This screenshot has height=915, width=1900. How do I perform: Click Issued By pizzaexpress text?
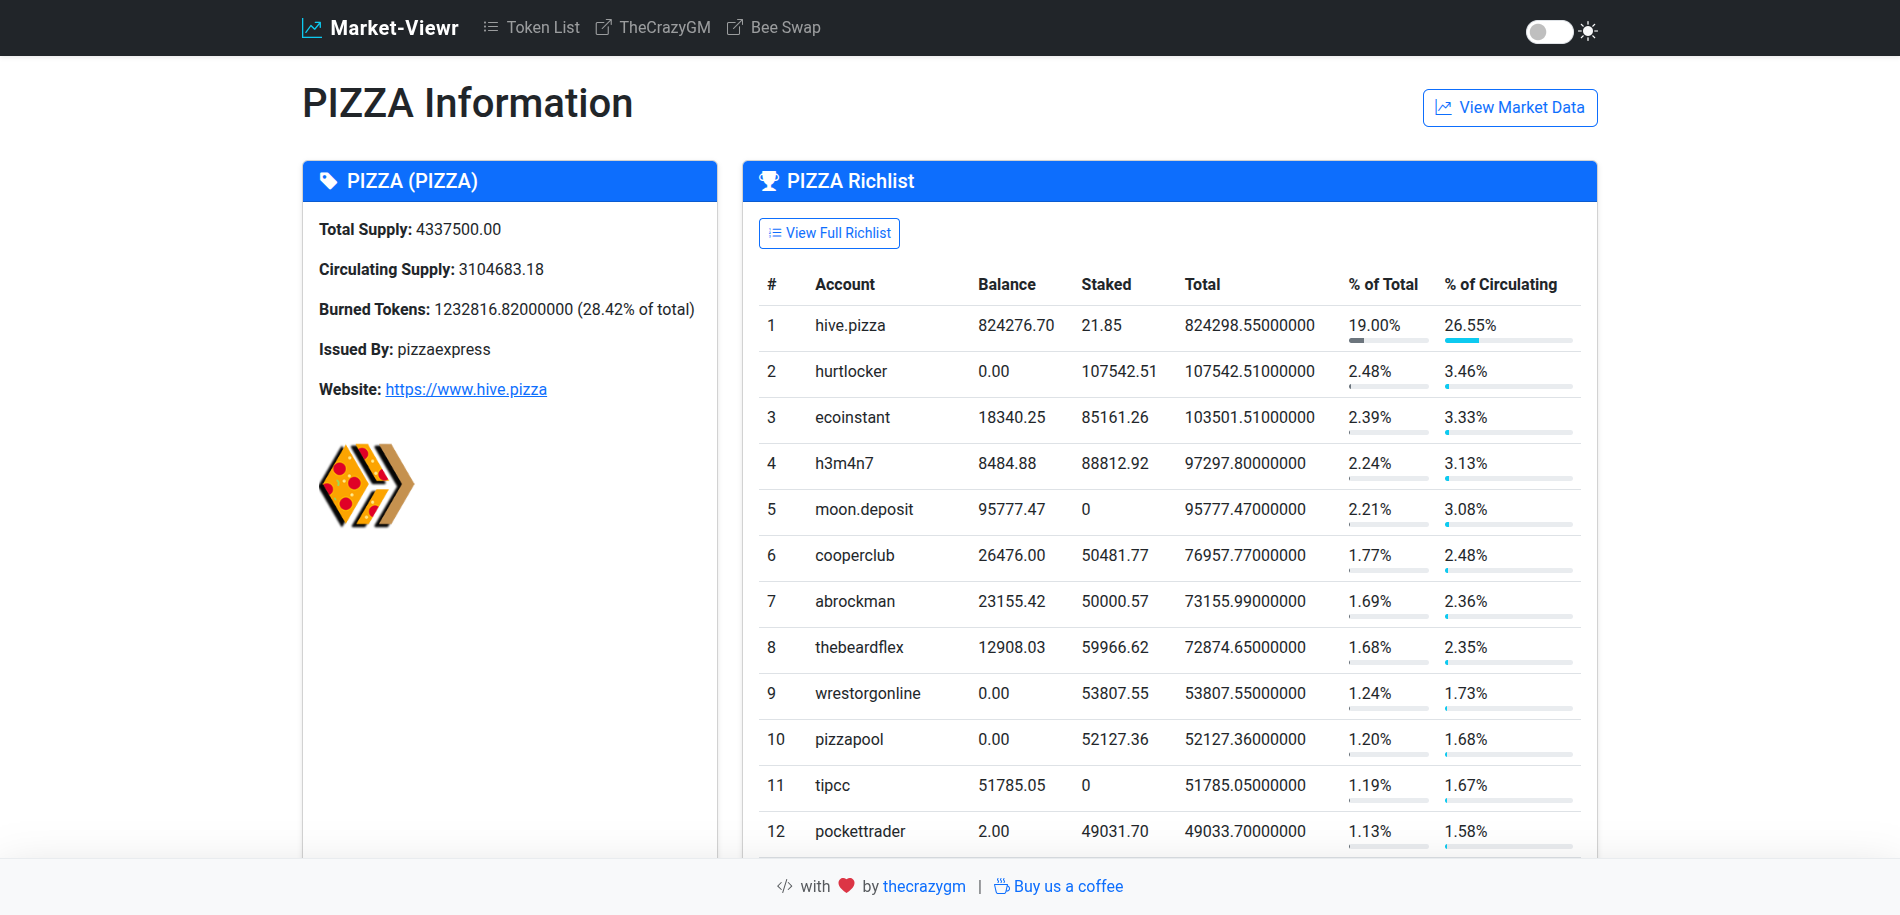pyautogui.click(x=405, y=349)
